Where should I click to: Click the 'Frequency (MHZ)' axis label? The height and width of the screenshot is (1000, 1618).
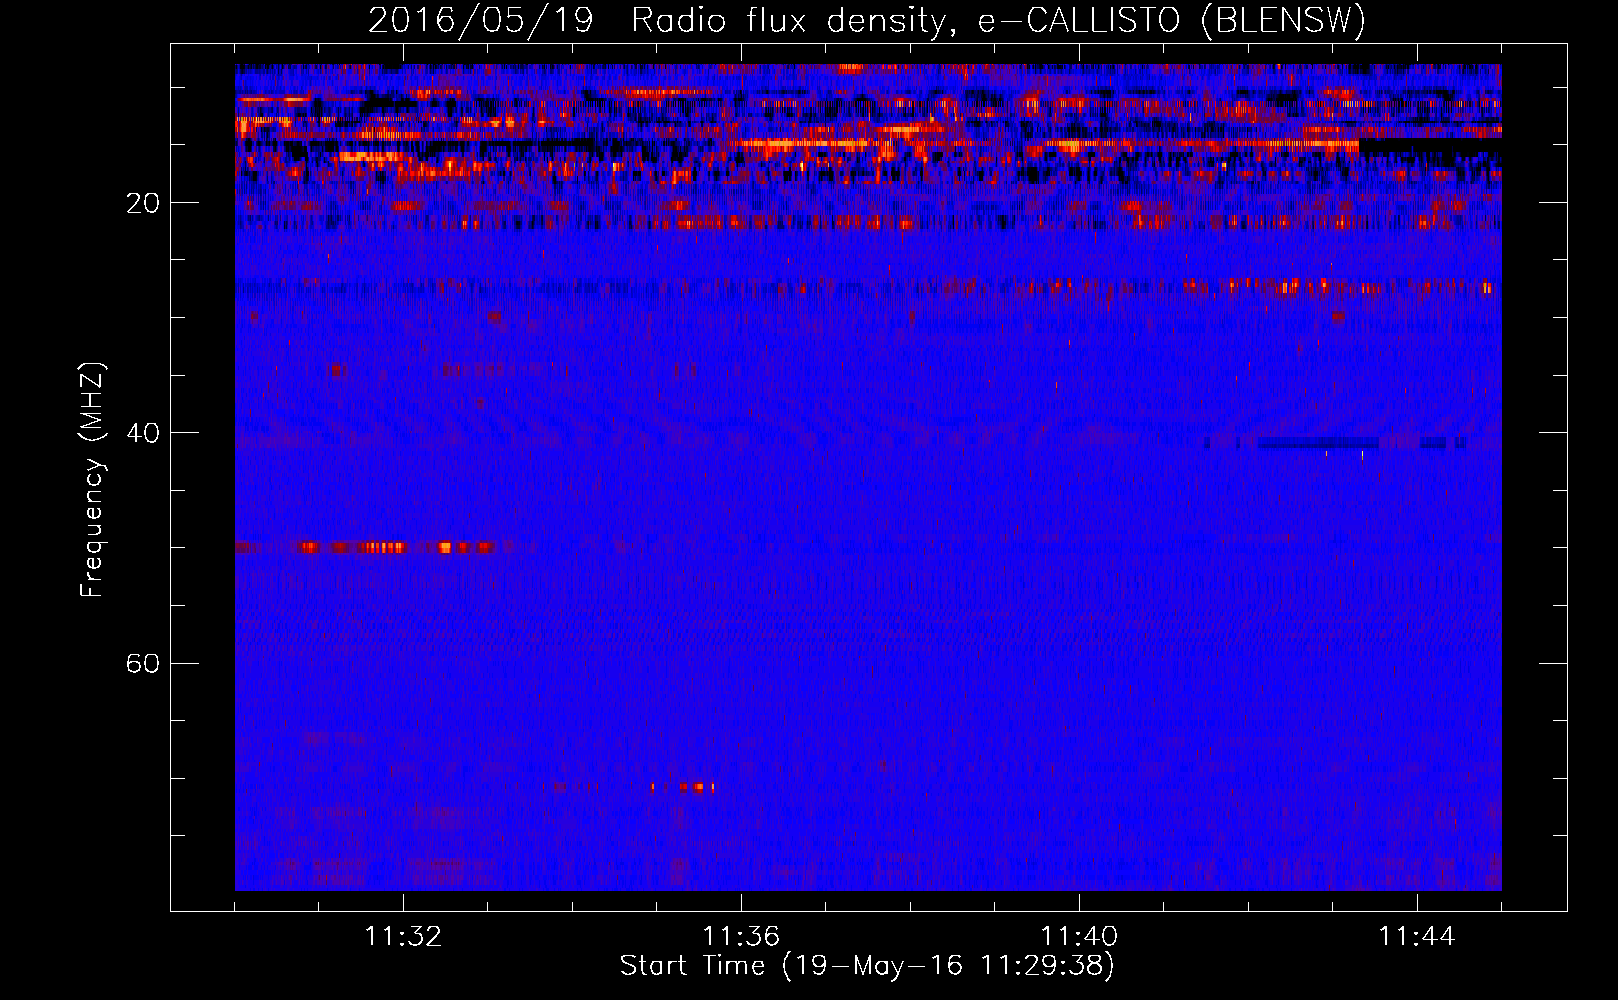tap(92, 480)
